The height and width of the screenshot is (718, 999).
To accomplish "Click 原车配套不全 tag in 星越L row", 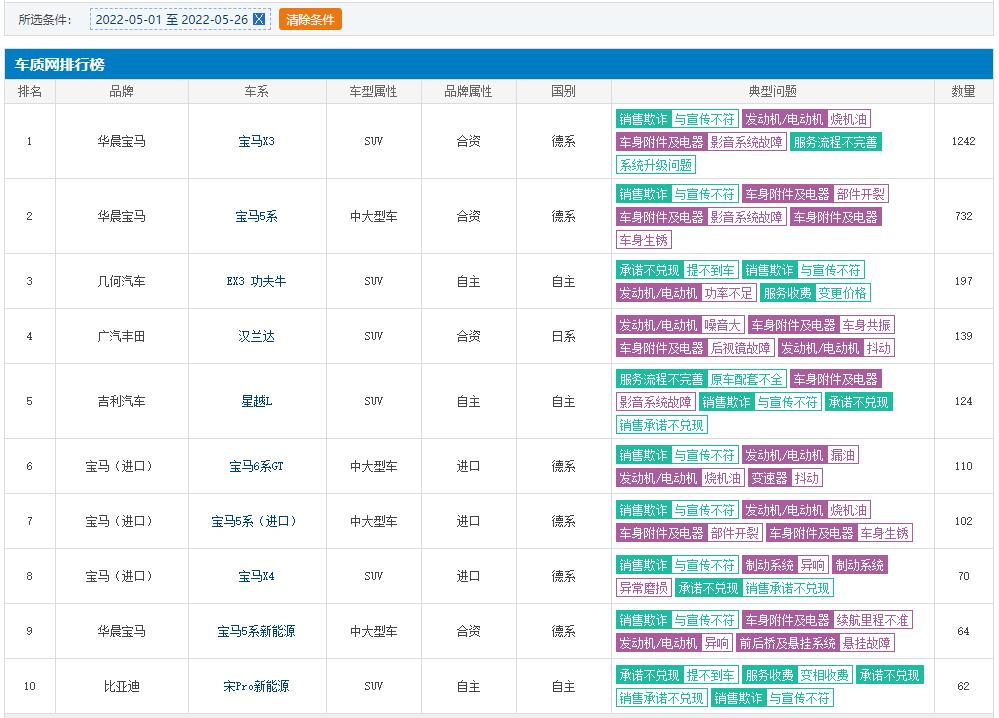I will (x=746, y=380).
